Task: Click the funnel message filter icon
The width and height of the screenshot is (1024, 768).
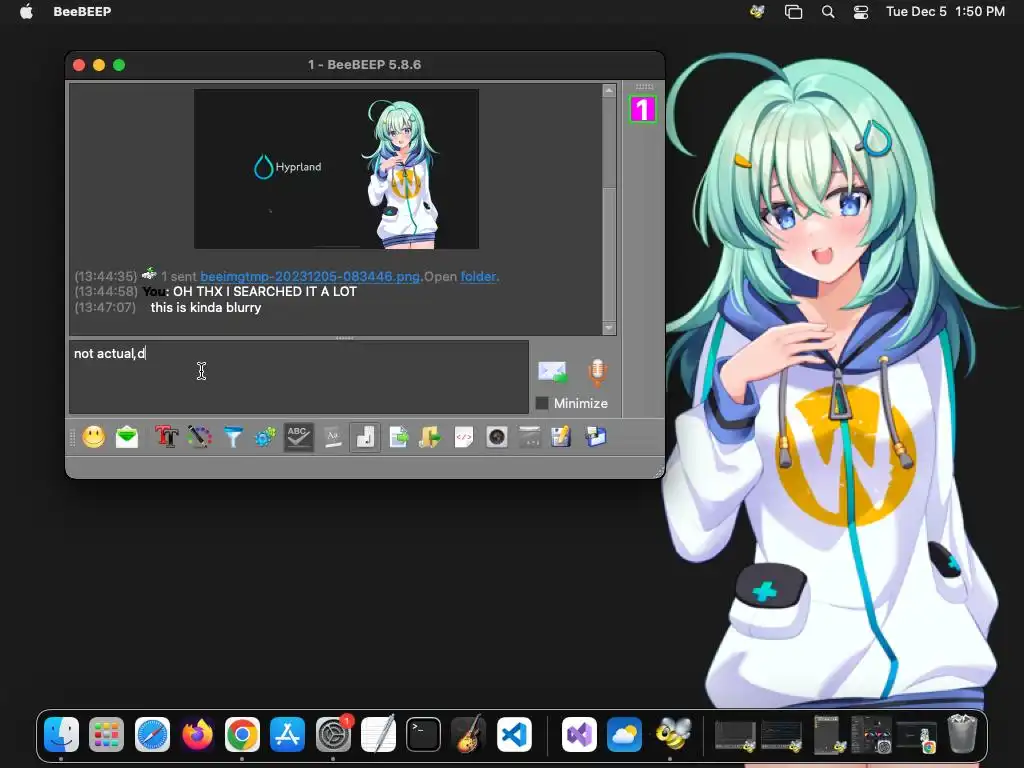Action: pyautogui.click(x=232, y=437)
